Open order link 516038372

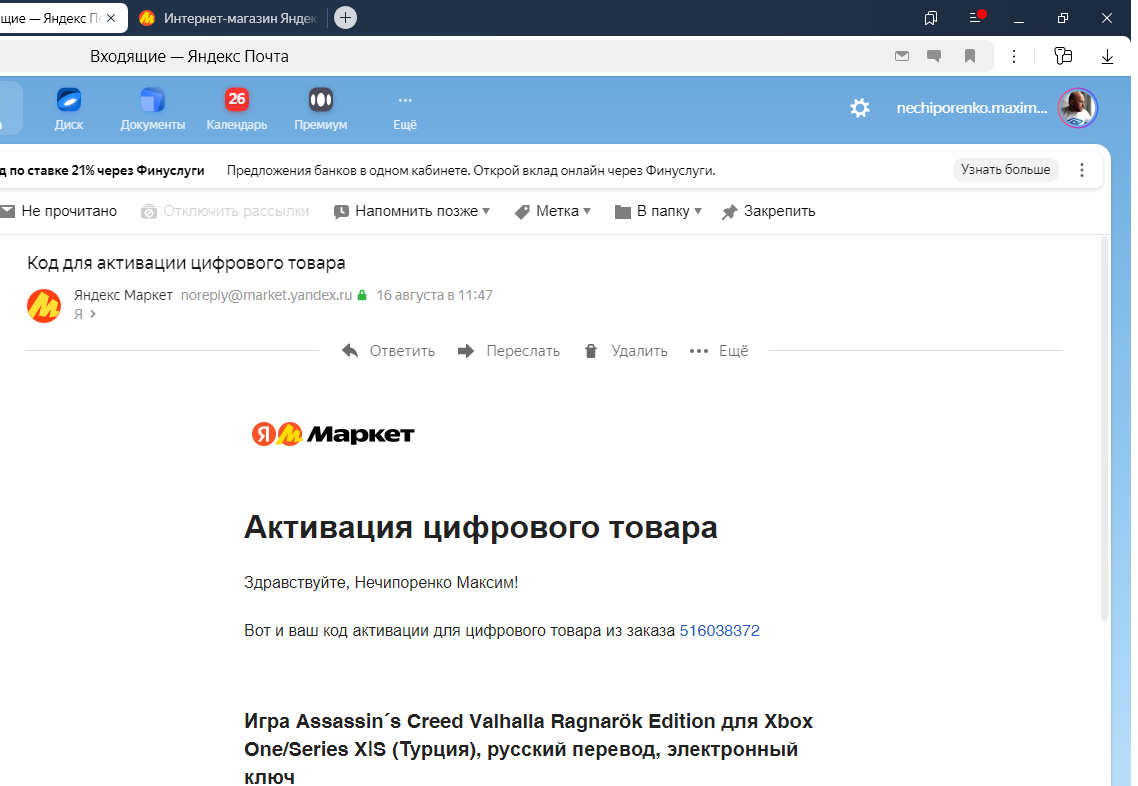tap(719, 631)
